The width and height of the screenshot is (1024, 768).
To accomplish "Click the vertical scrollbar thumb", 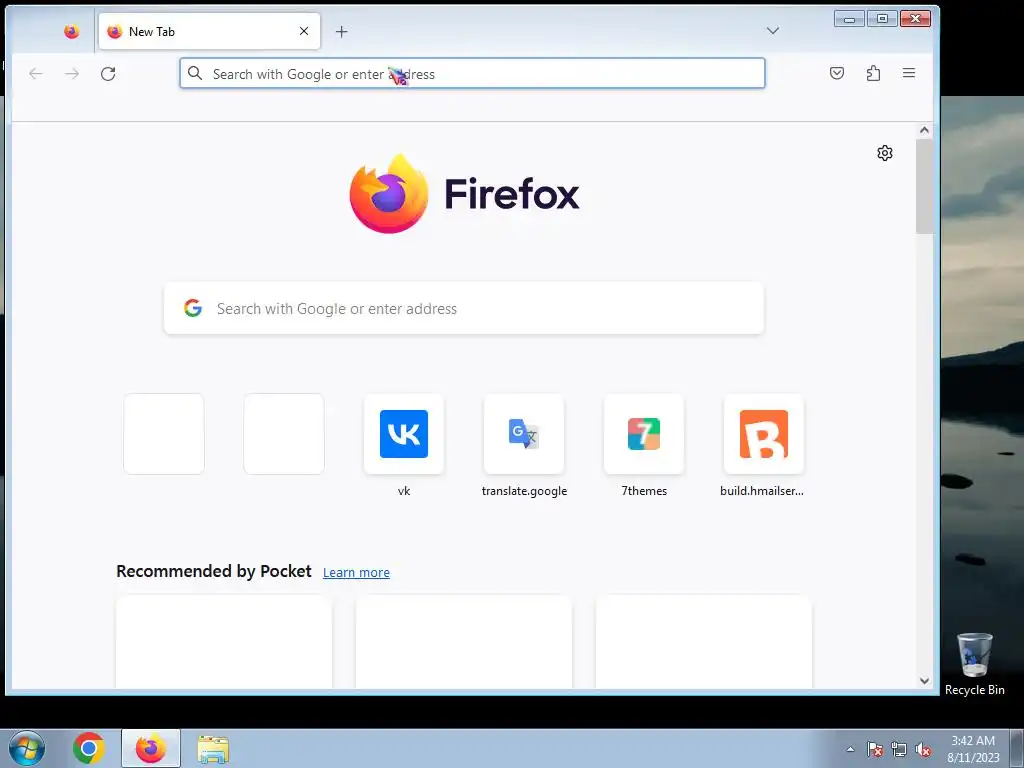I will pos(924,186).
